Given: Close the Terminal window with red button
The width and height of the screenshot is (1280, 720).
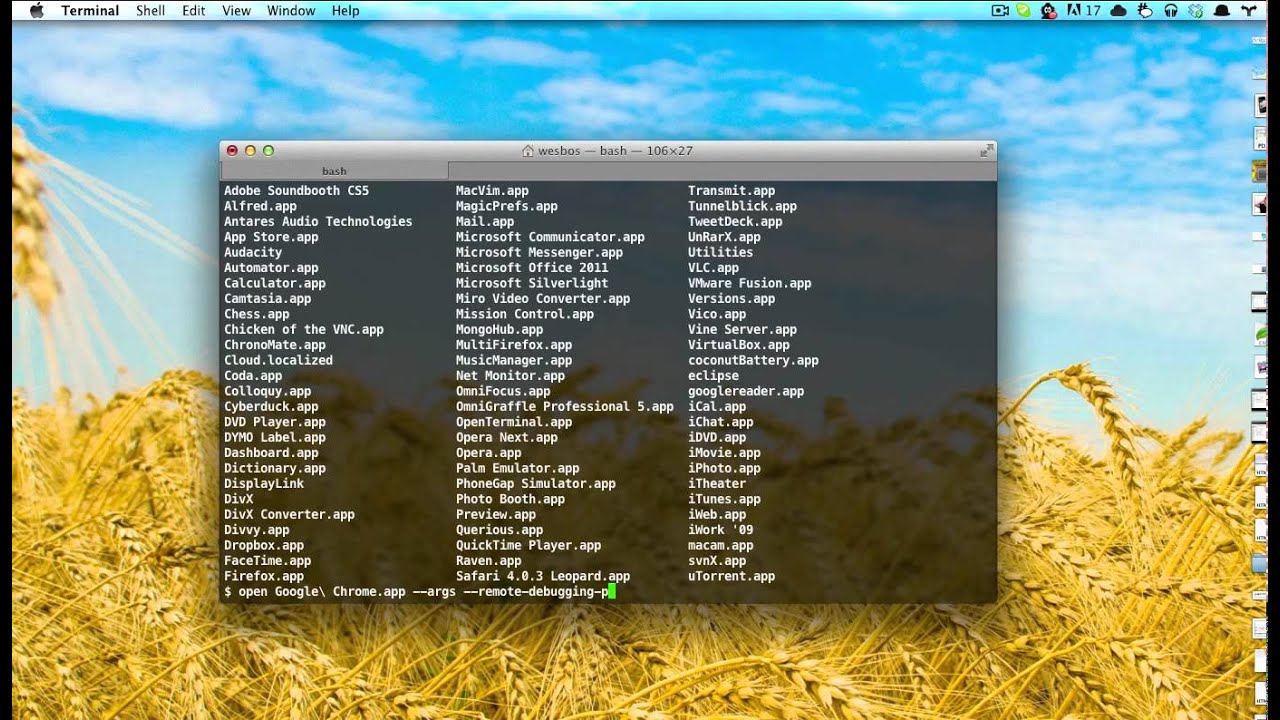Looking at the screenshot, I should click(232, 151).
